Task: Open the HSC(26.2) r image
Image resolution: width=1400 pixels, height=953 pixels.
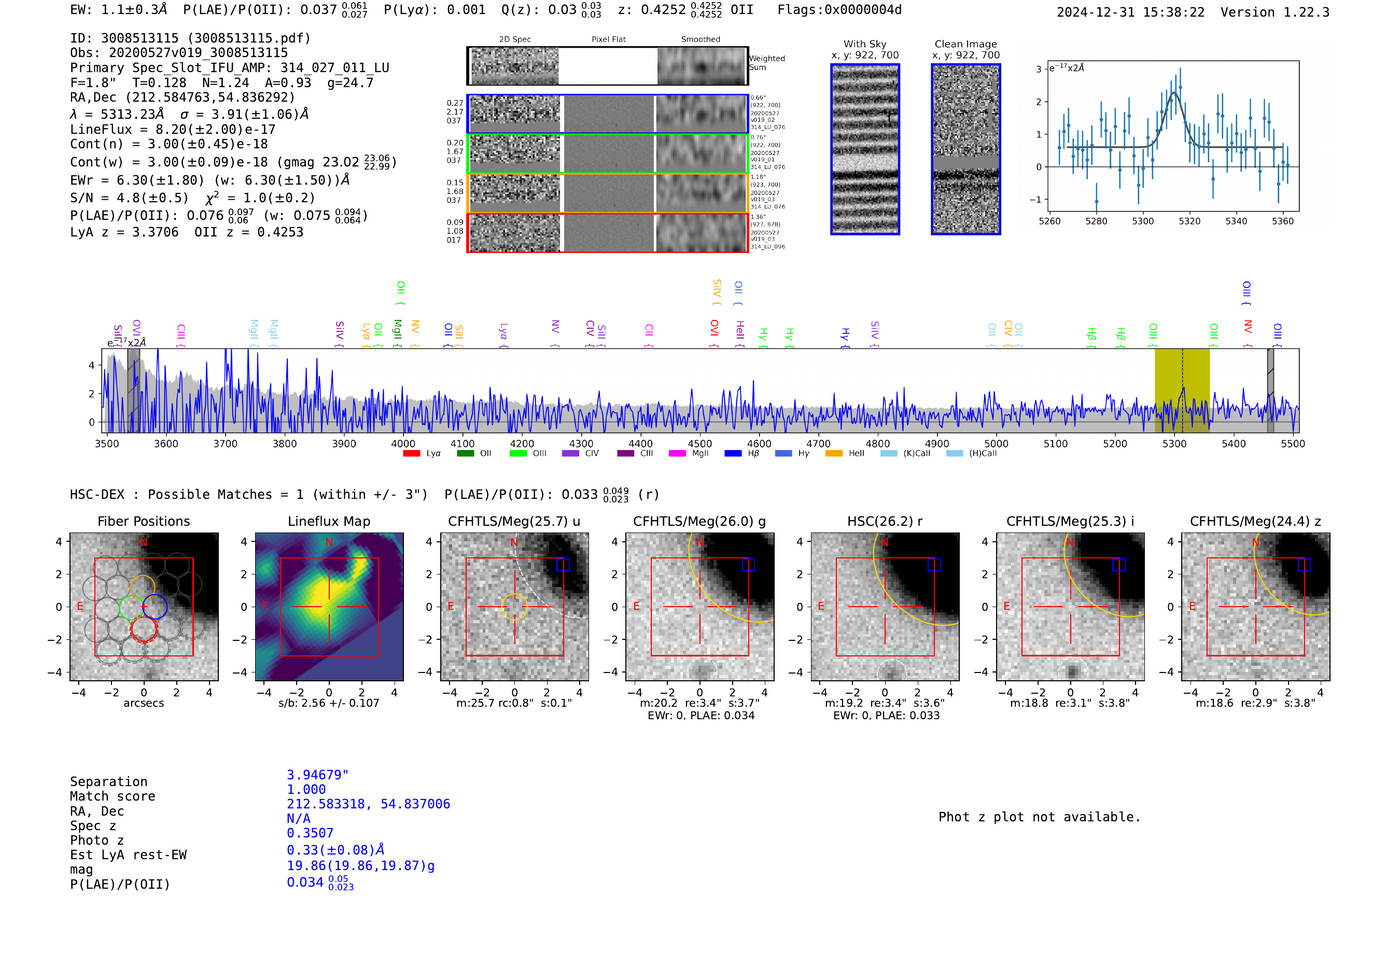Action: pyautogui.click(x=885, y=607)
